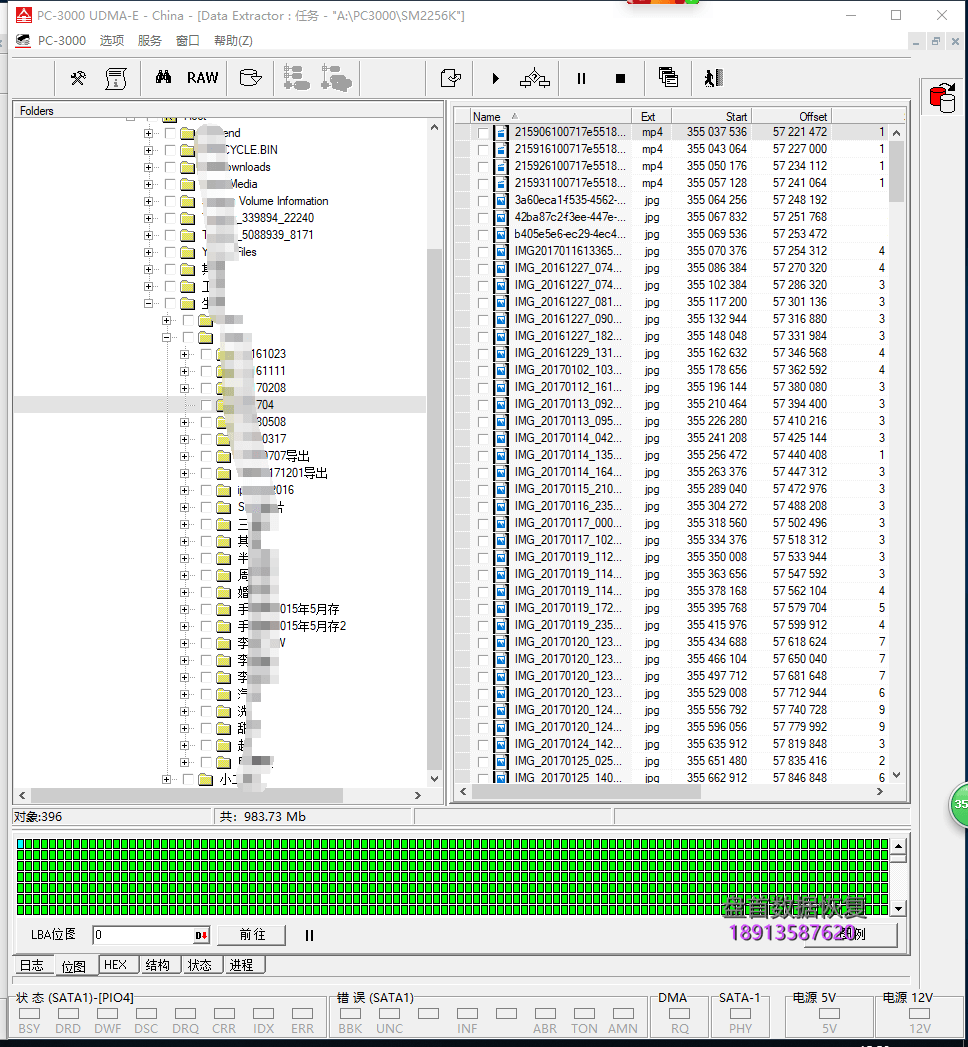968x1047 pixels.
Task: Stop the current process
Action: point(620,79)
